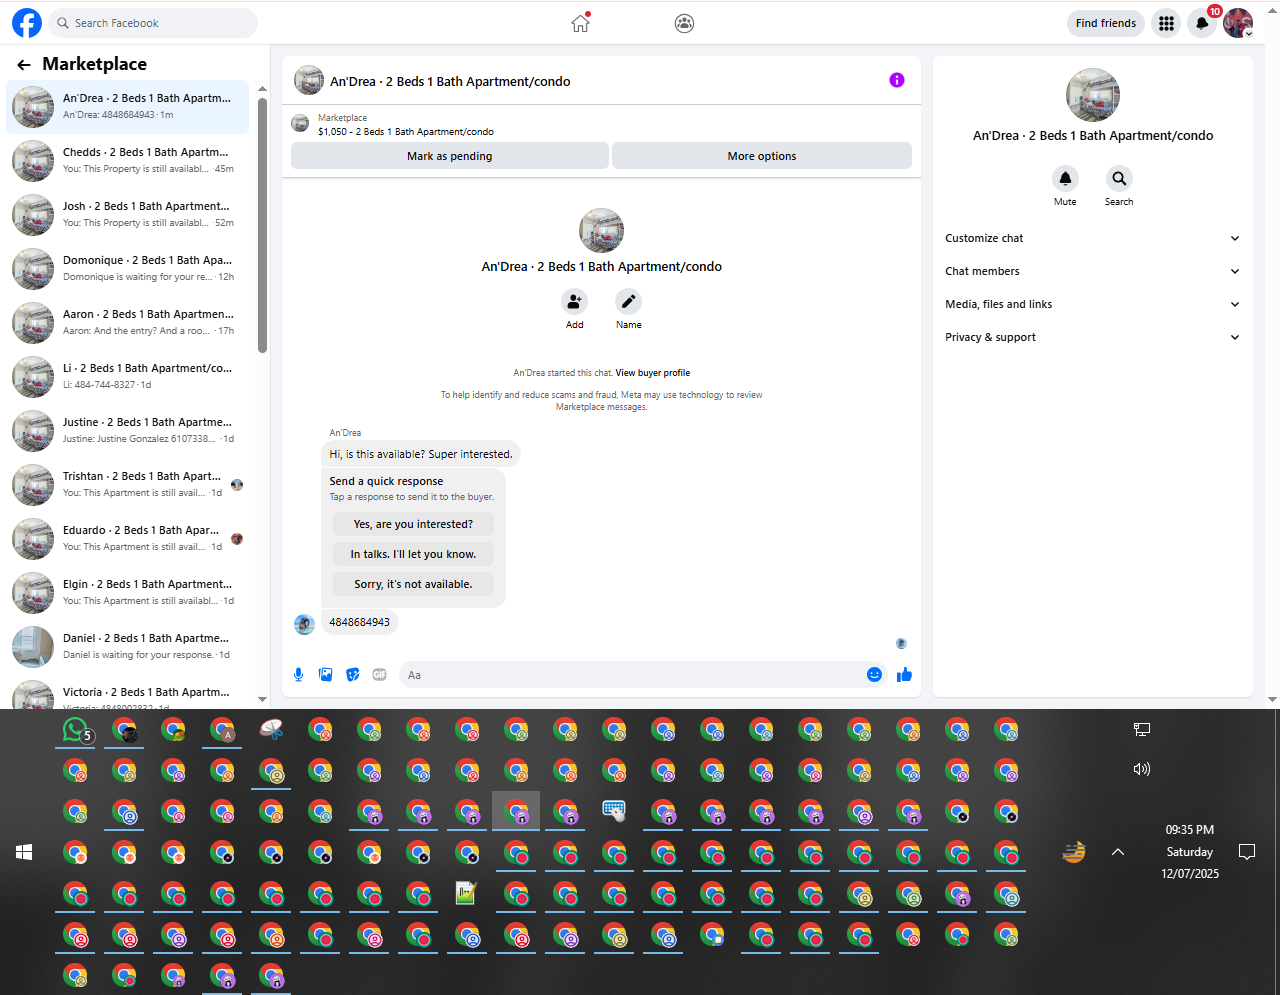This screenshot has width=1280, height=995.
Task: Open Aaron conversation in chat list
Action: (x=128, y=323)
